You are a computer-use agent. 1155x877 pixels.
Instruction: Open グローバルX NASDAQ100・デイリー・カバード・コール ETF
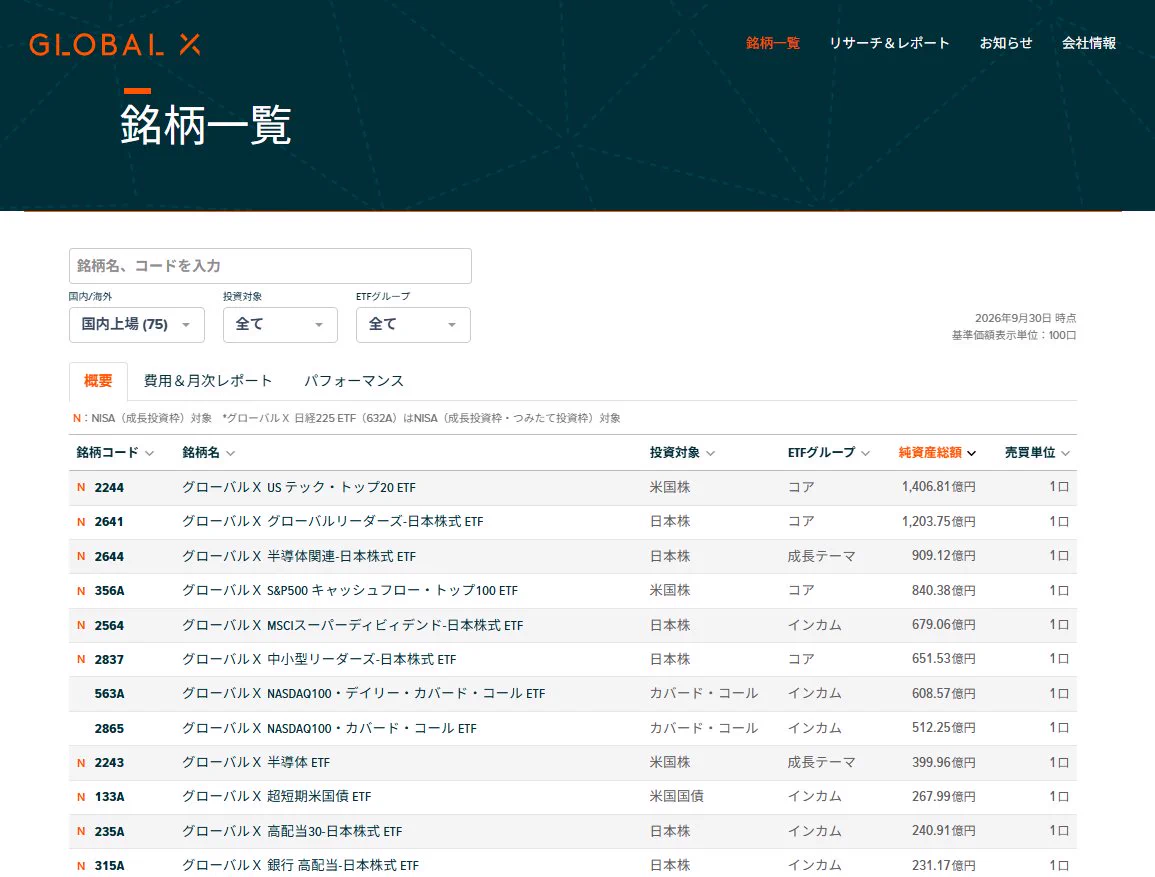click(x=364, y=694)
